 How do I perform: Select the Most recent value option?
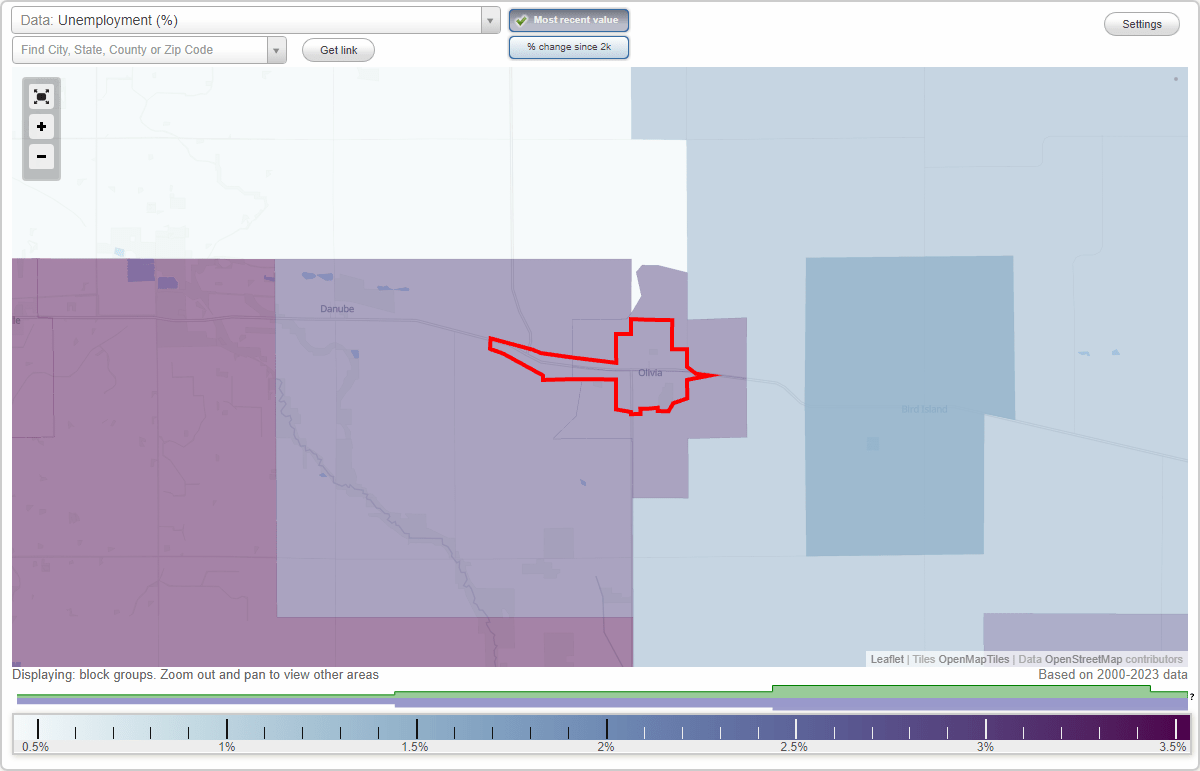click(569, 20)
